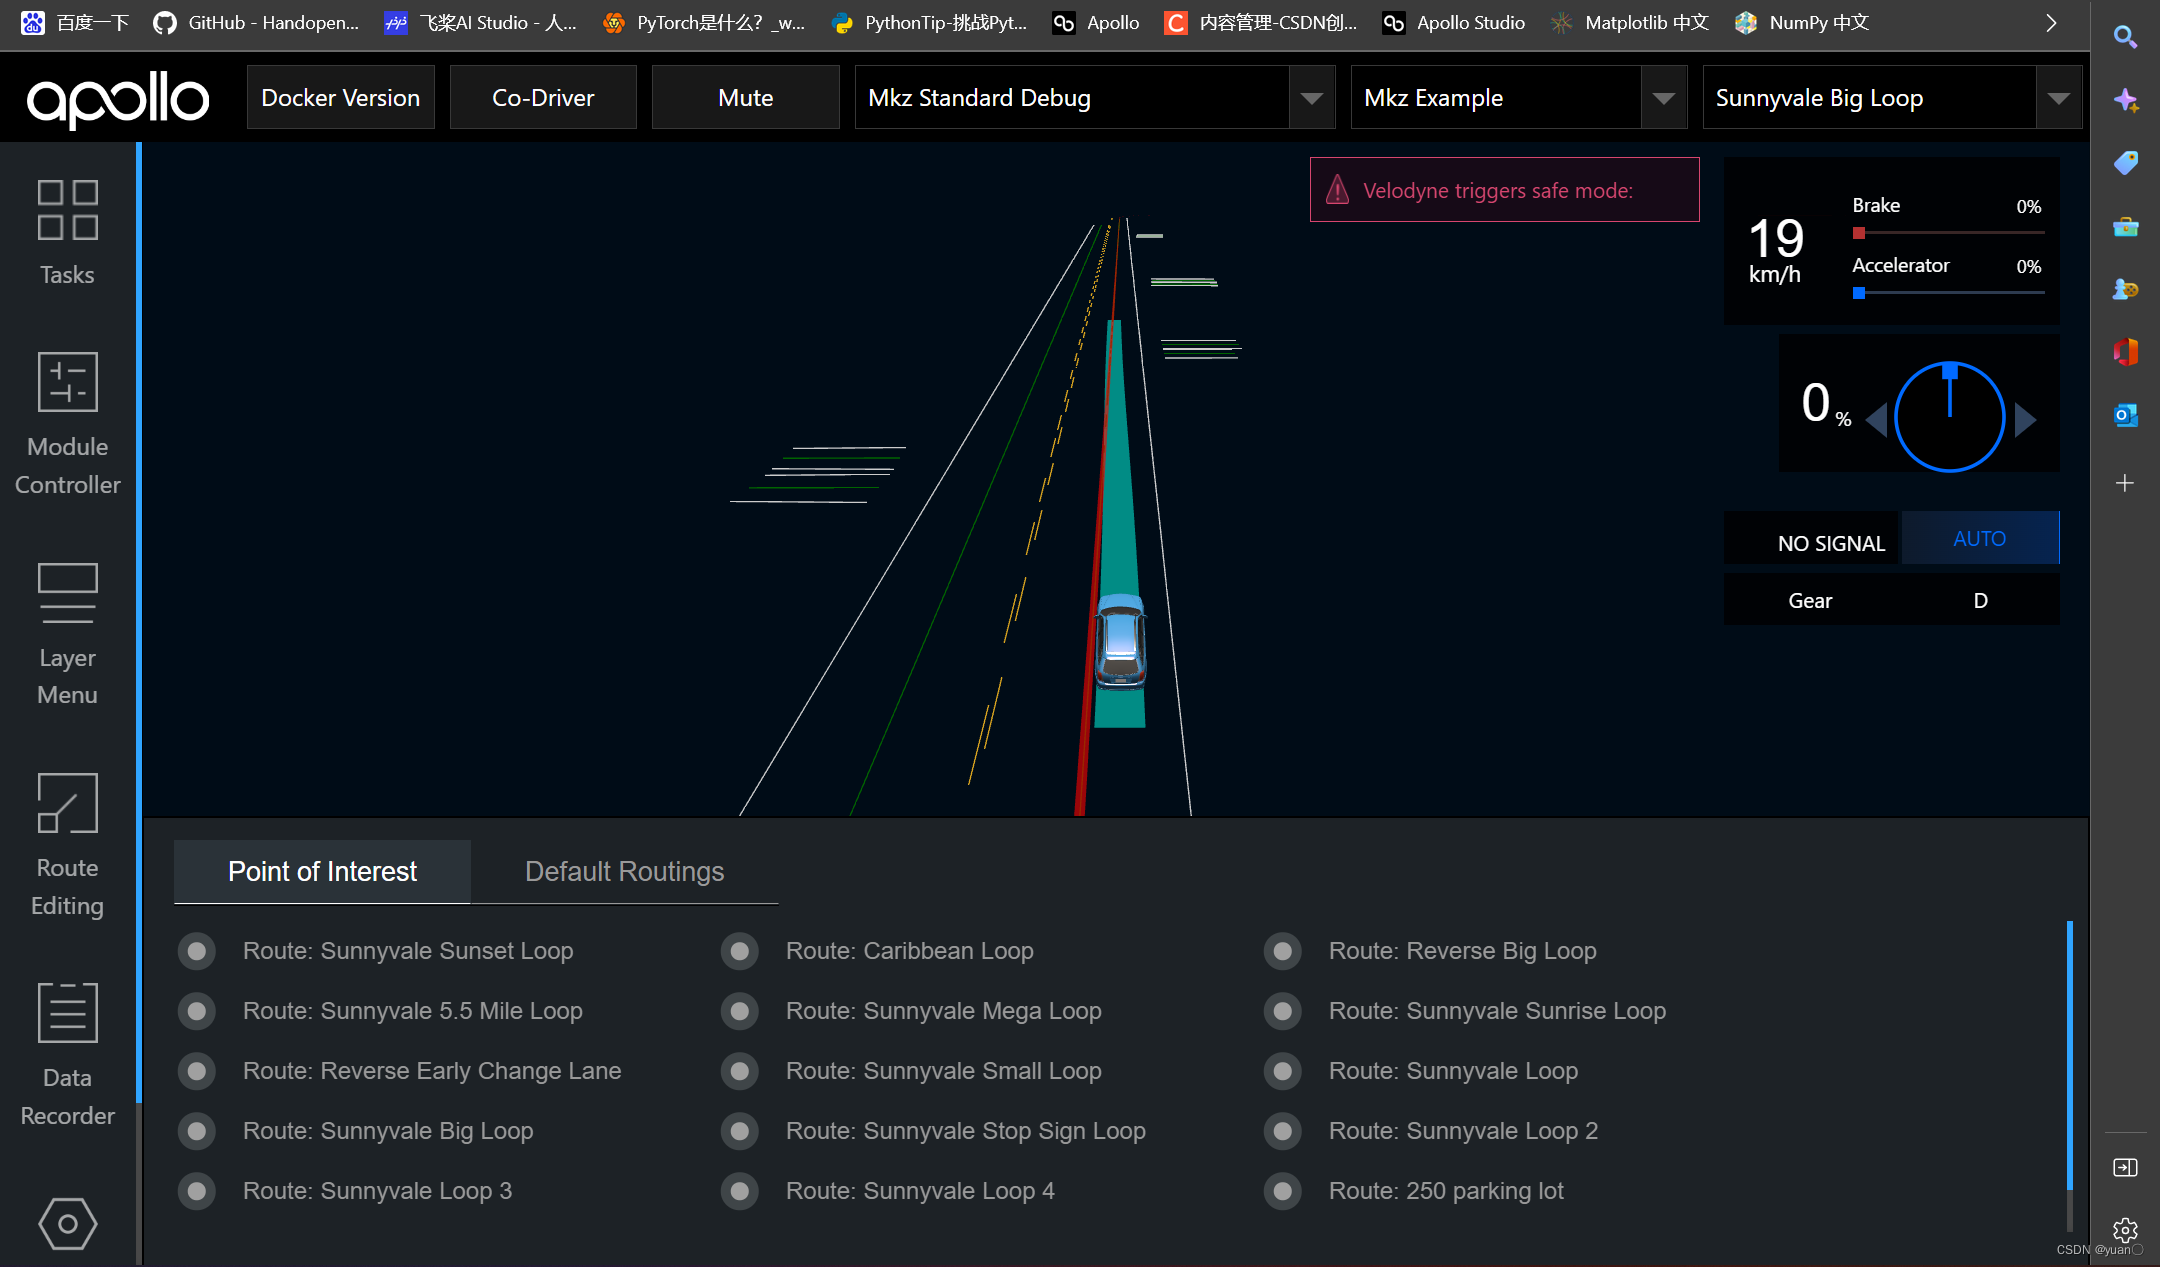2160x1267 pixels.
Task: Select Route: Caribbean Loop radio button
Action: coord(740,951)
